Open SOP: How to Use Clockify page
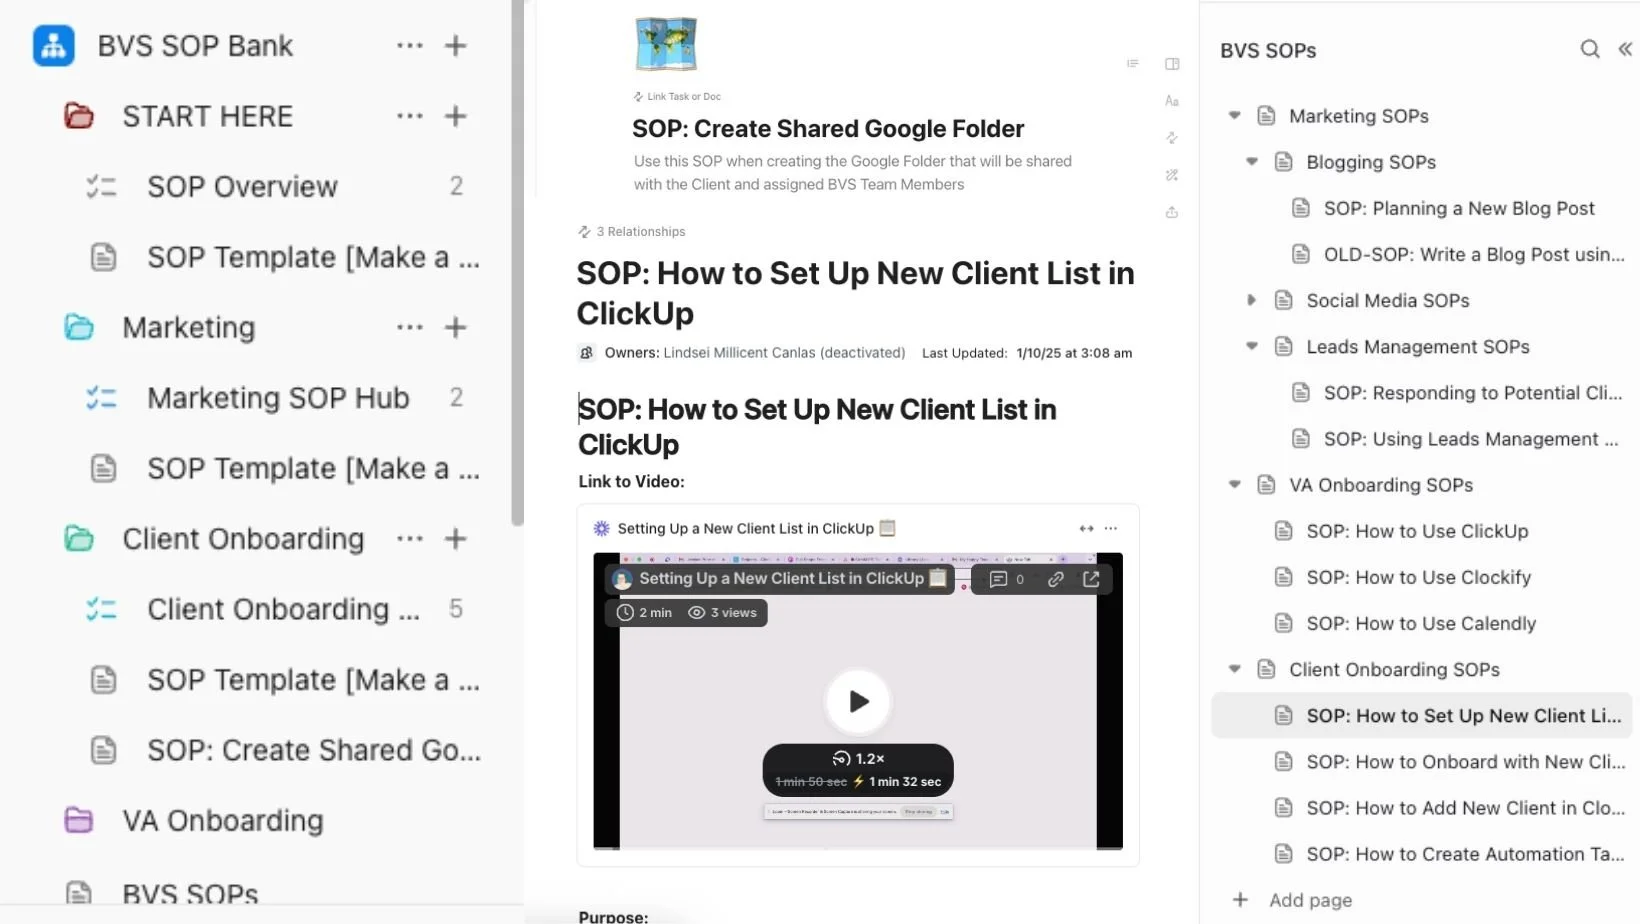Viewport: 1640px width, 924px height. (1418, 577)
